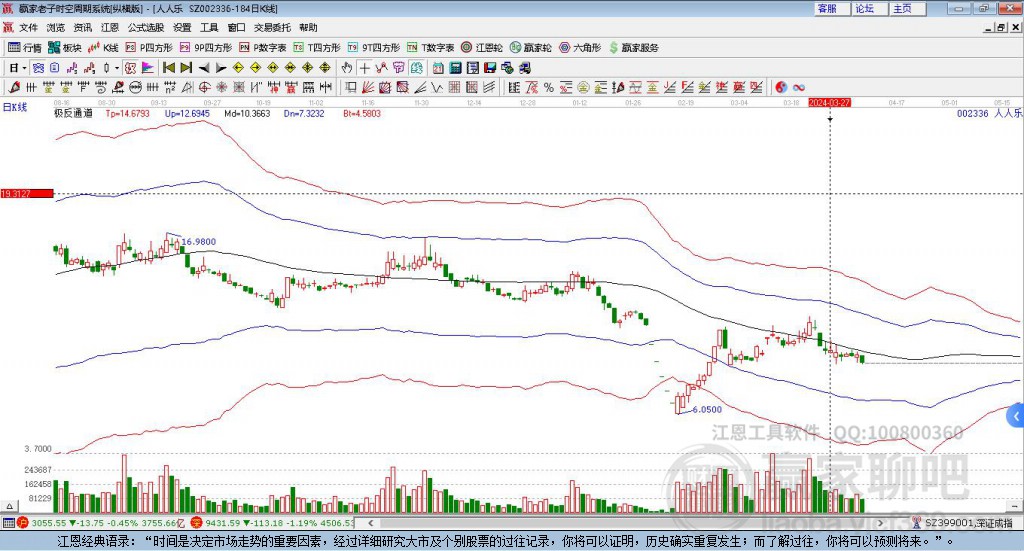The width and height of the screenshot is (1024, 551).
Task: Launch the 赢家轮 wheel tool
Action: (x=530, y=48)
